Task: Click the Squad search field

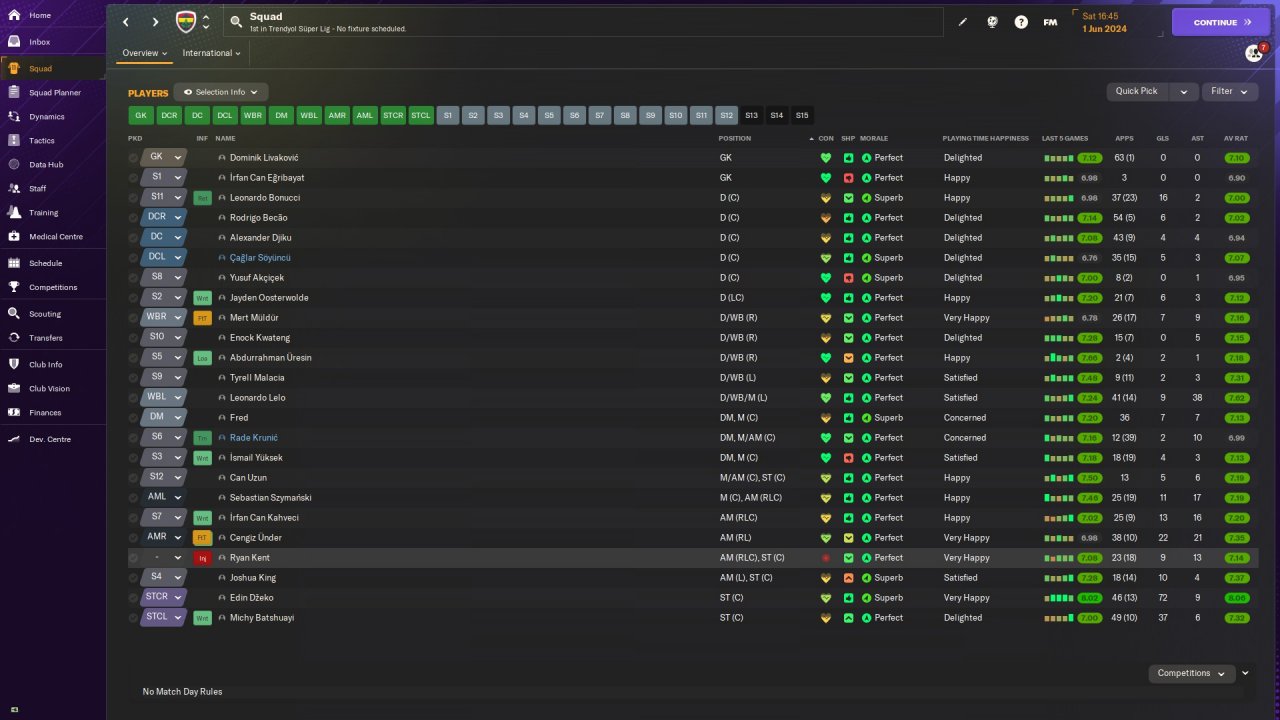Action: click(584, 22)
